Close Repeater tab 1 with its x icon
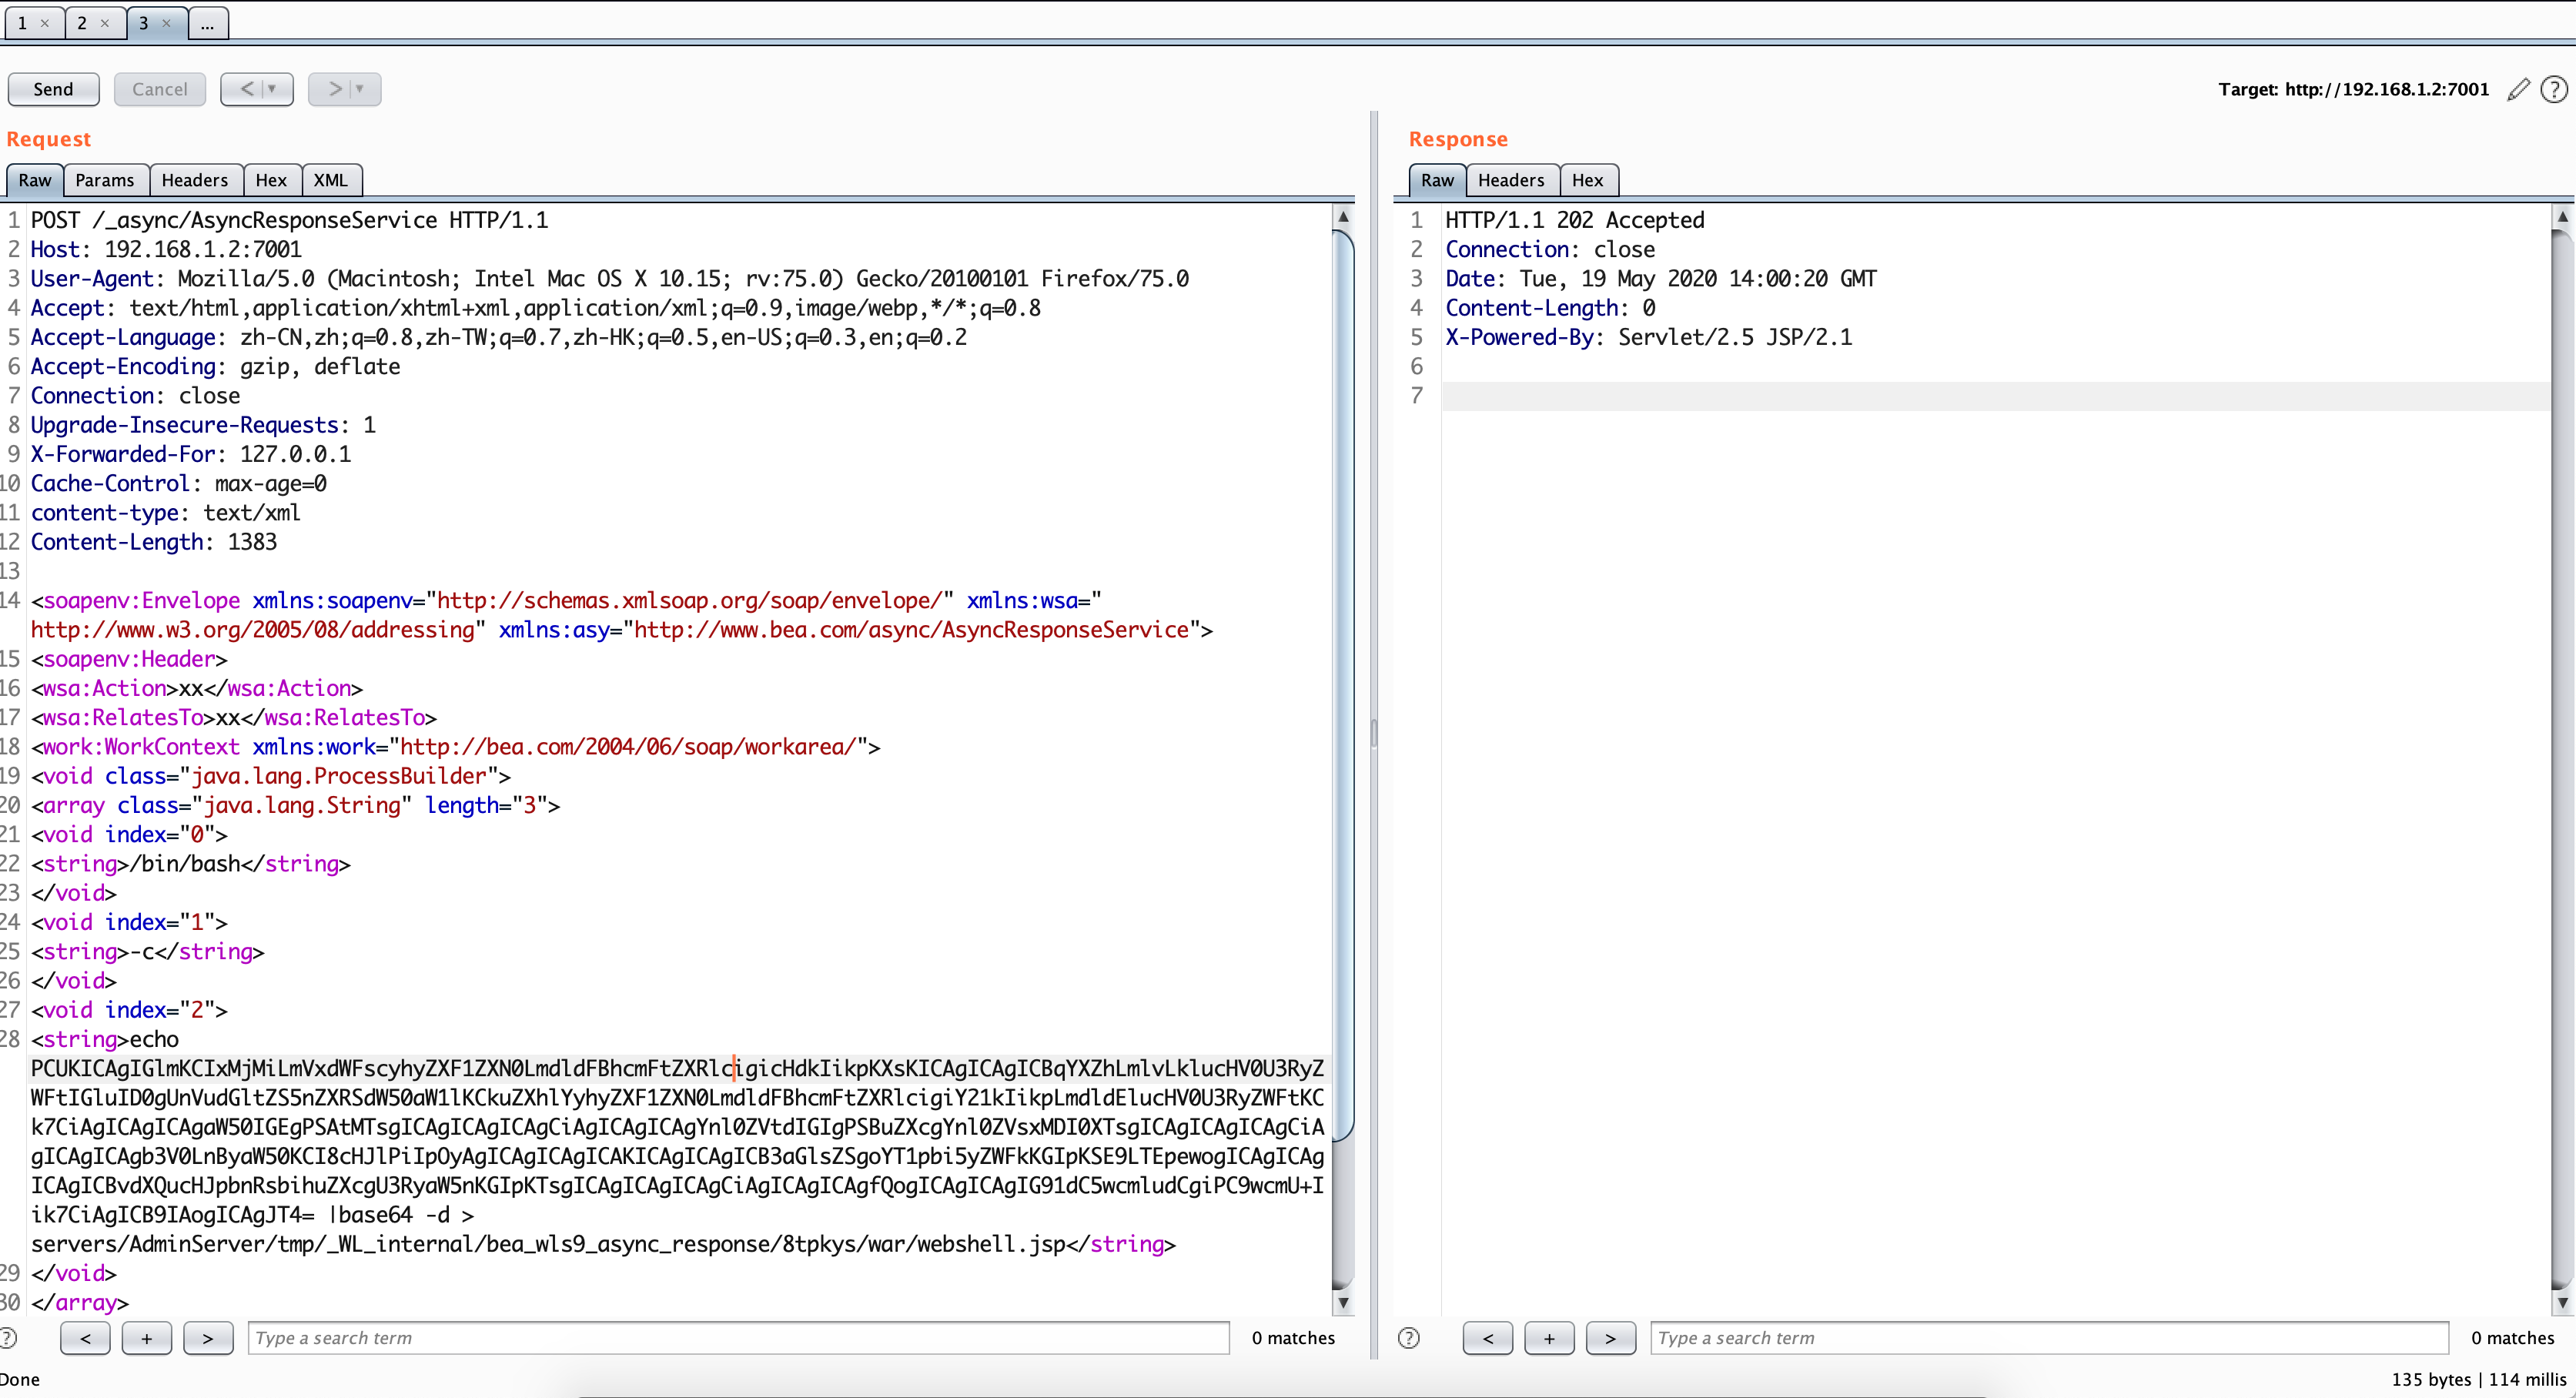This screenshot has width=2576, height=1398. [45, 23]
